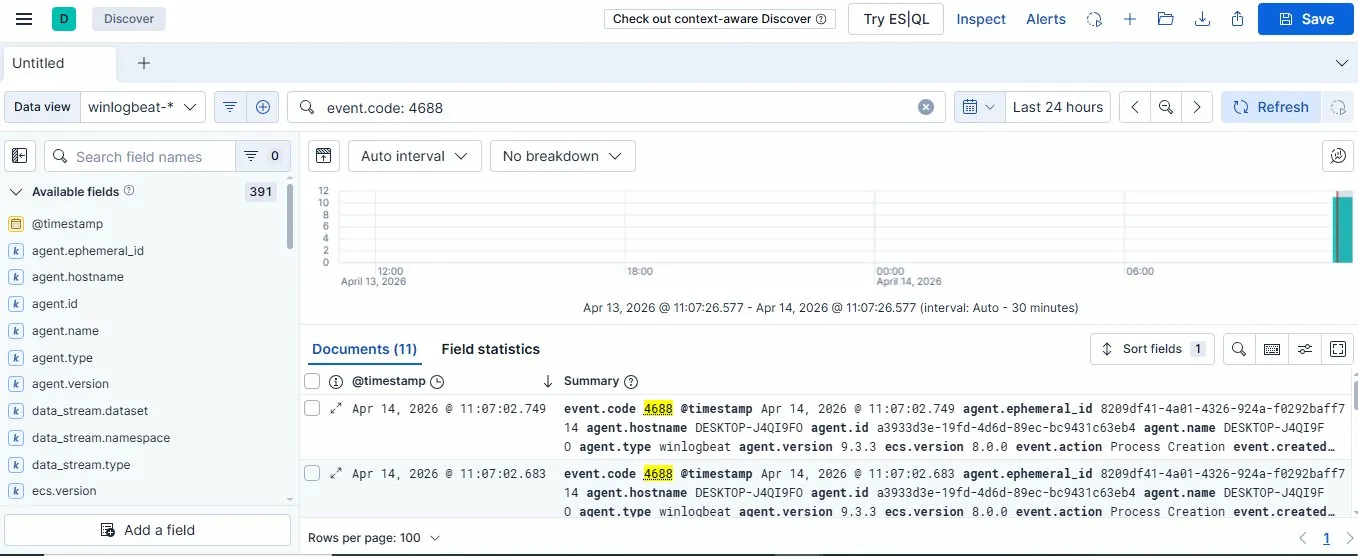Image resolution: width=1358 pixels, height=556 pixels.
Task: Go to page 1 in pagination
Action: click(x=1326, y=538)
